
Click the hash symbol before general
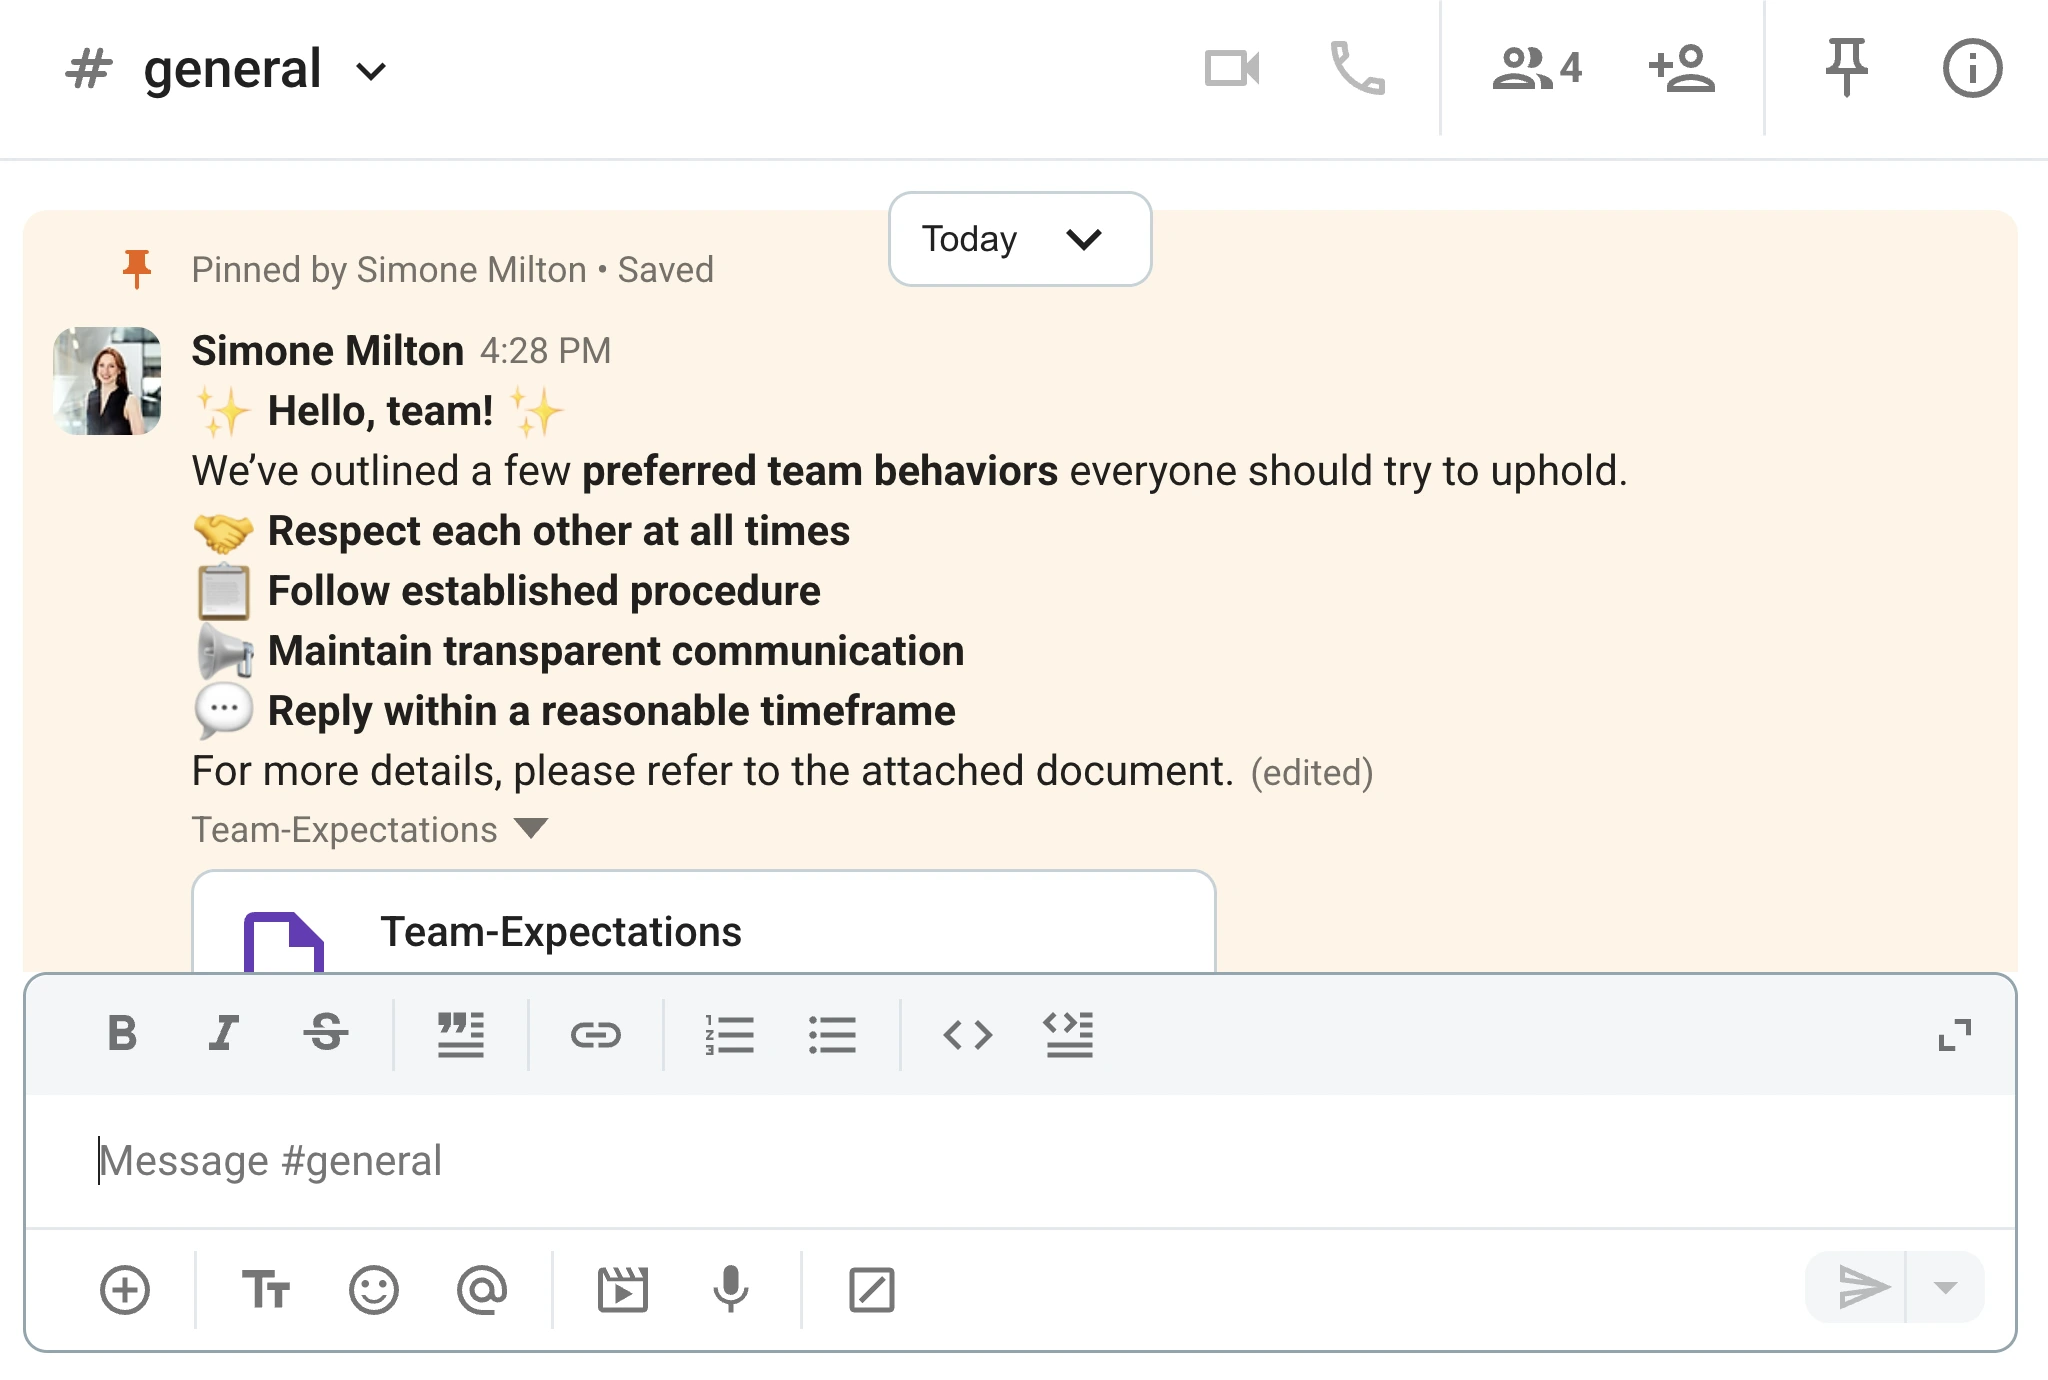pos(89,70)
